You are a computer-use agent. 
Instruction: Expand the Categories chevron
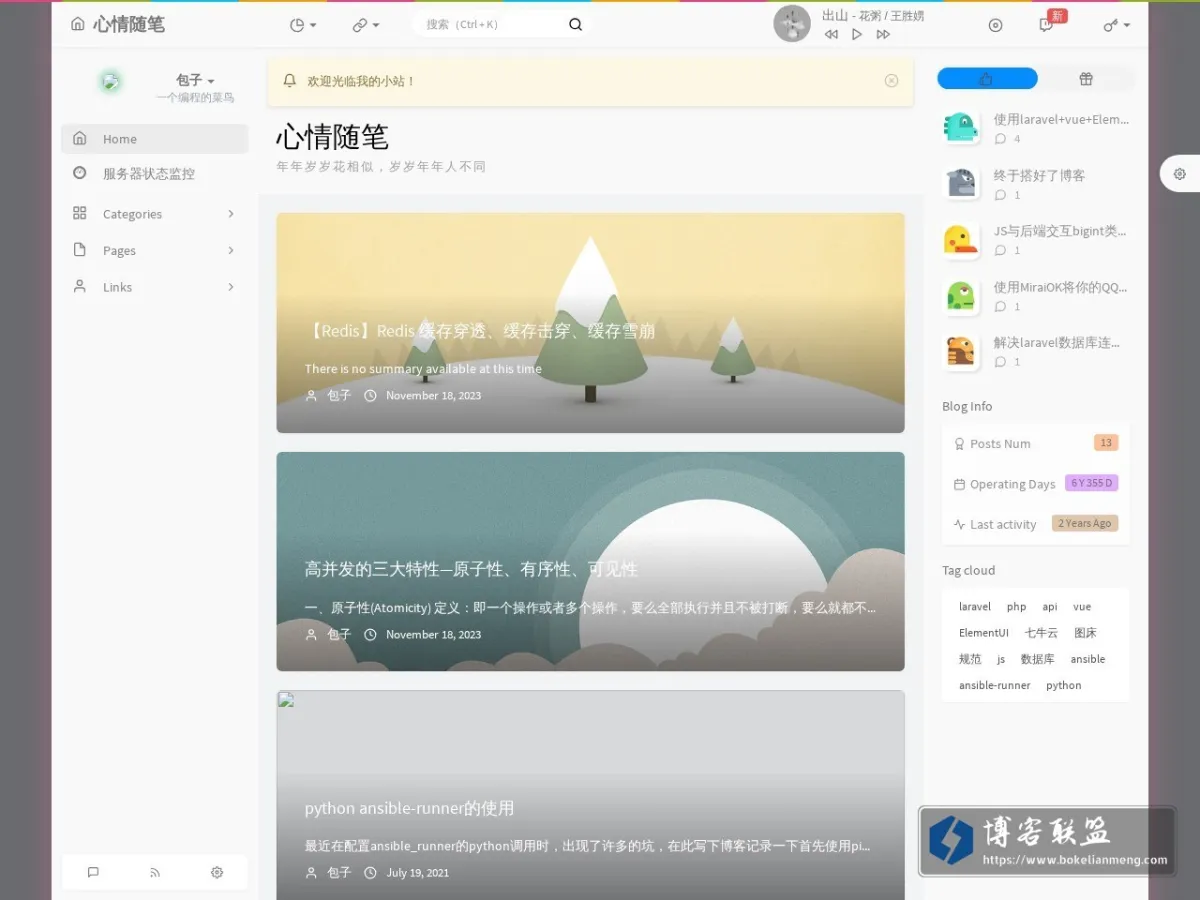pos(231,214)
